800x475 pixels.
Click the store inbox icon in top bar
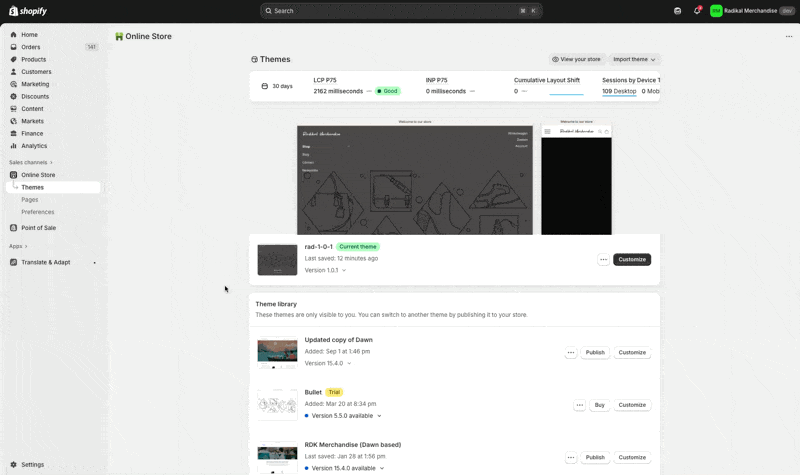pos(678,11)
